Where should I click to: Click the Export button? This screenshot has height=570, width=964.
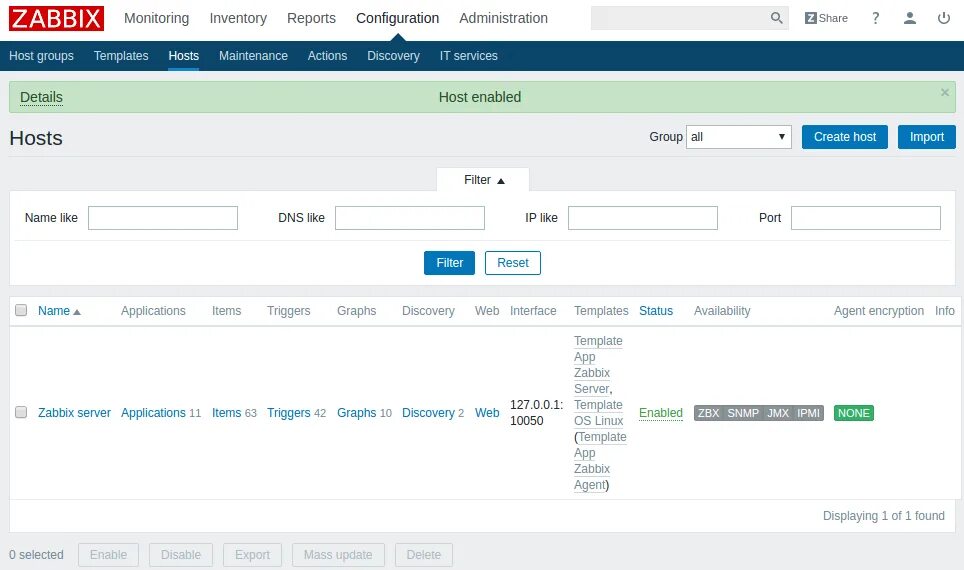tap(252, 555)
